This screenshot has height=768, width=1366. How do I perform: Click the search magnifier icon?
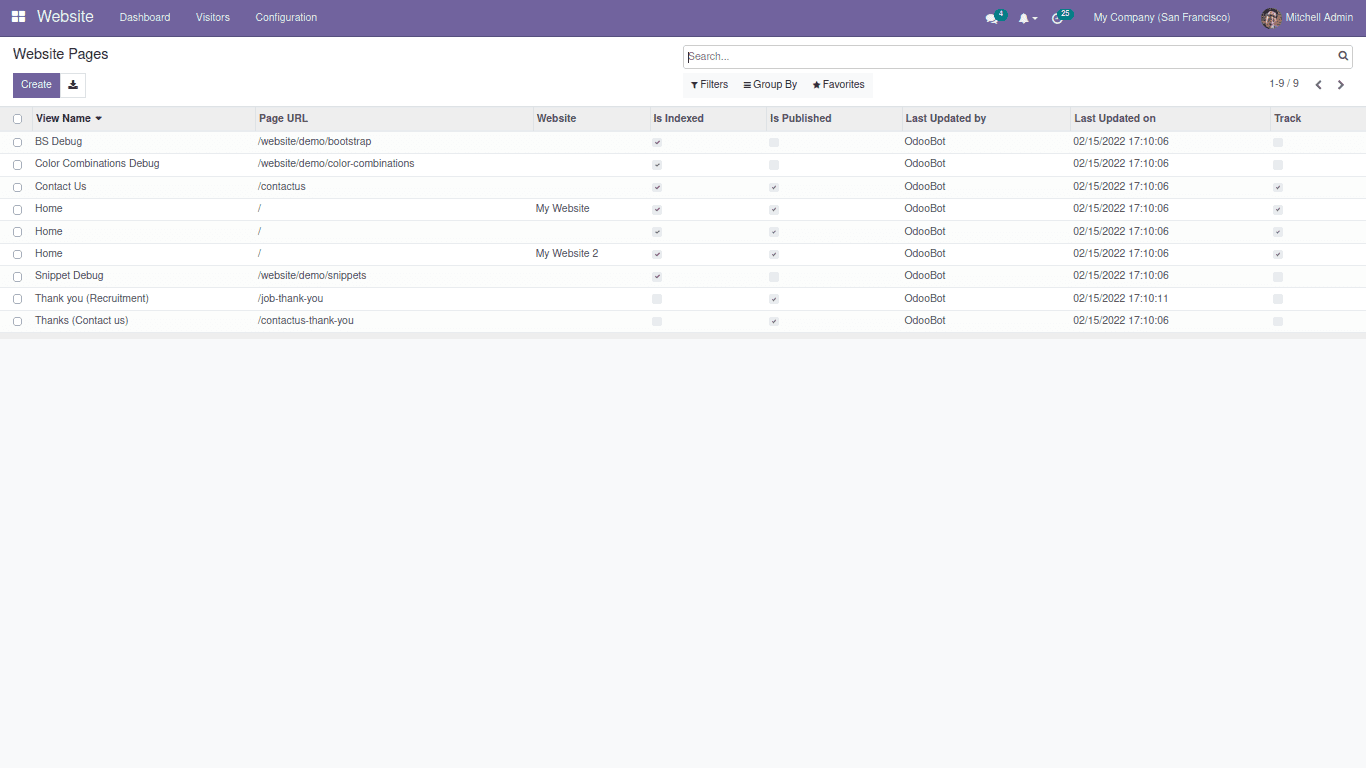coord(1343,57)
